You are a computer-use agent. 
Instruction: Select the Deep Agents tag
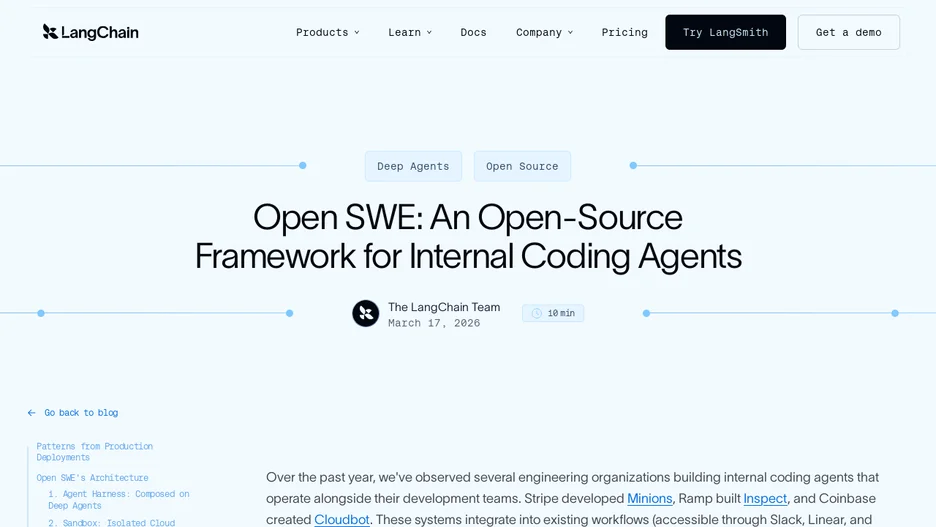click(413, 166)
